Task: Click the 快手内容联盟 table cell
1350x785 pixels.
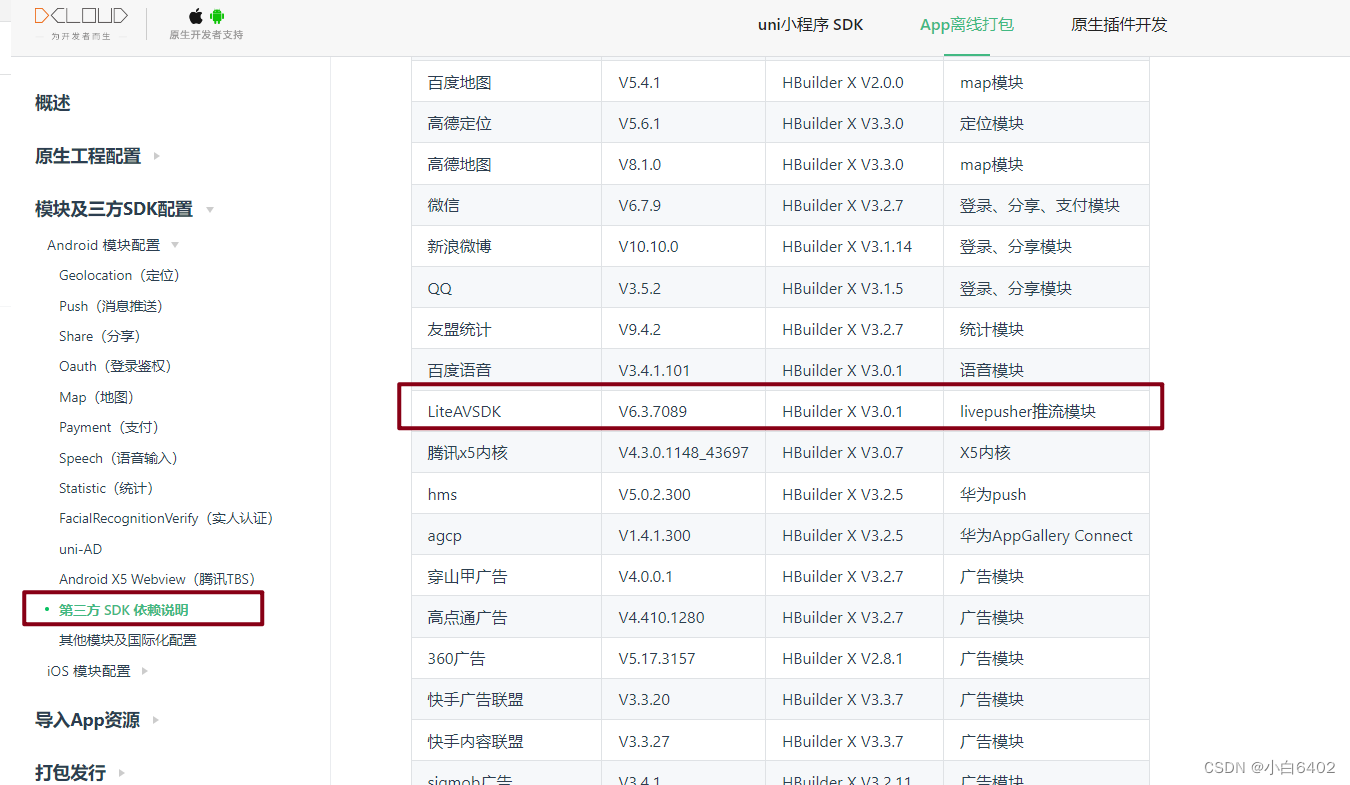Action: coord(506,742)
